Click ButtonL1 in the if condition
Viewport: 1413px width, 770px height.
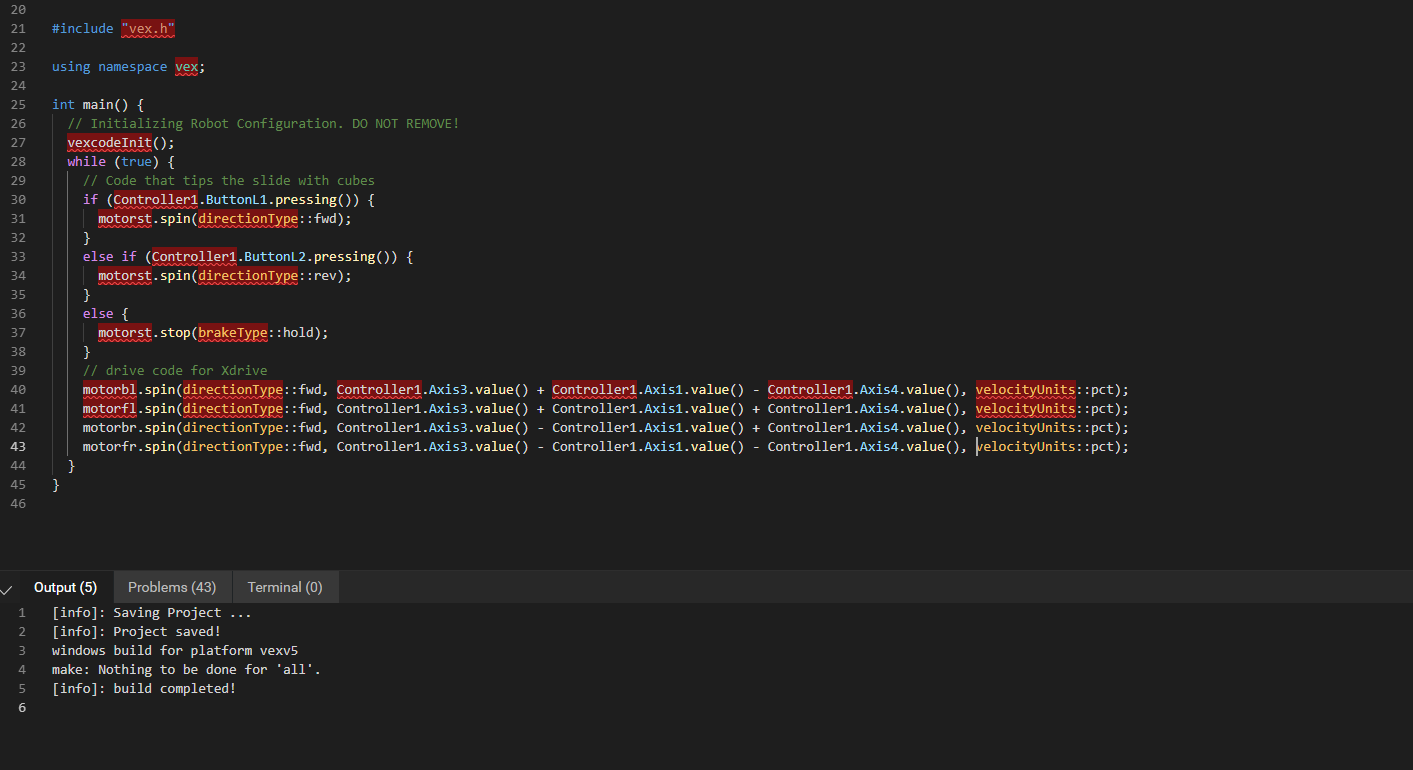(x=236, y=200)
